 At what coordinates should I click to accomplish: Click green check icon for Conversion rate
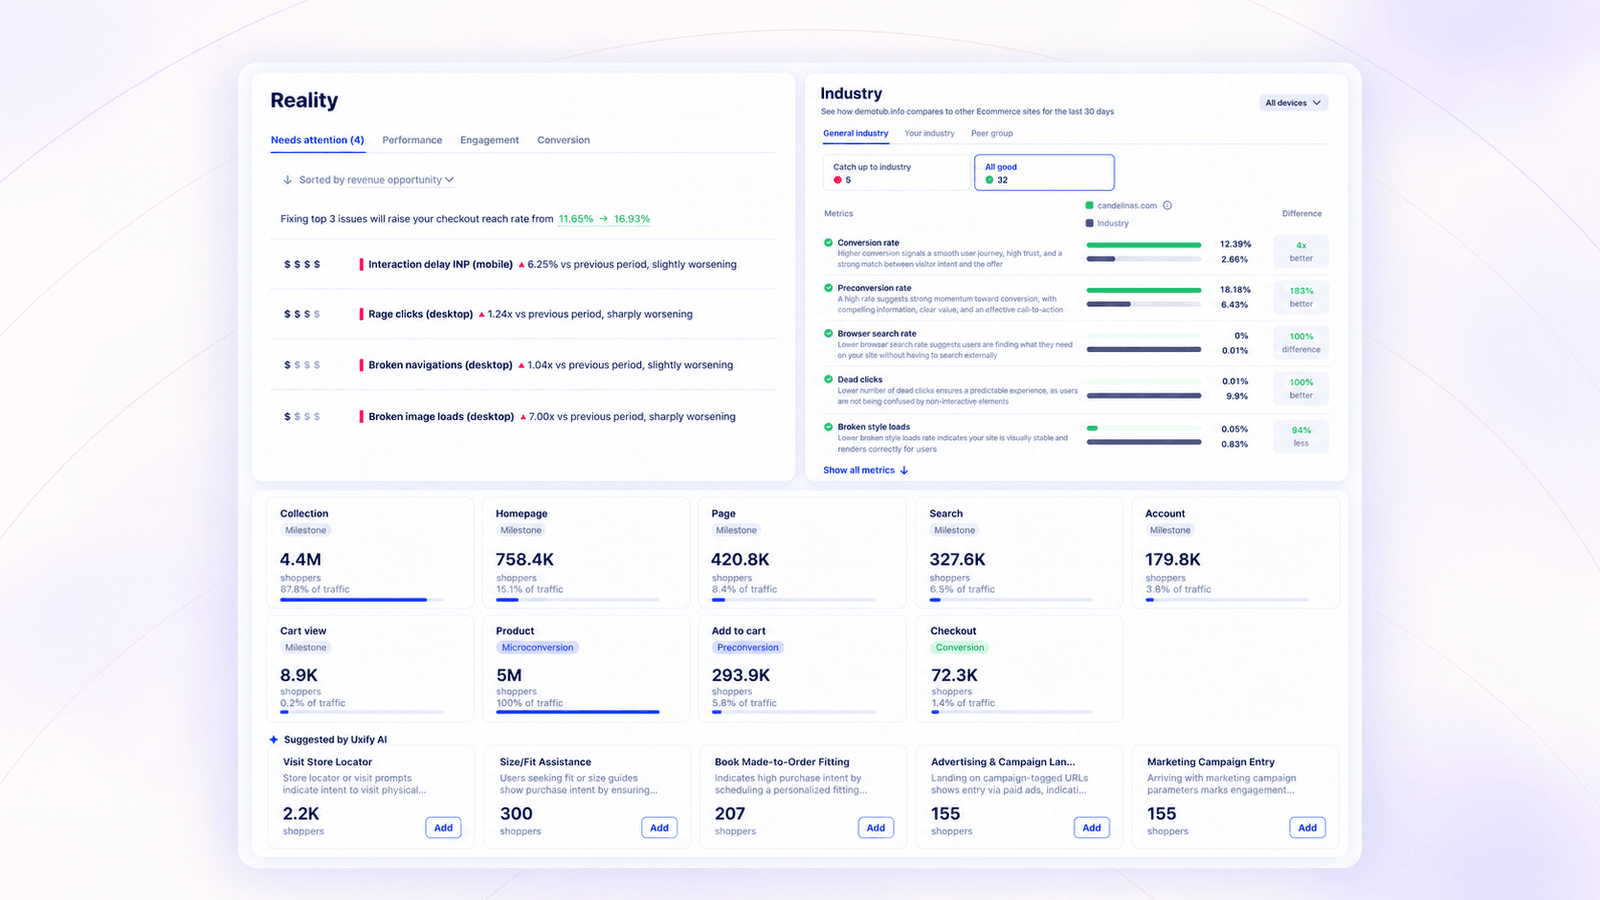pyautogui.click(x=828, y=242)
